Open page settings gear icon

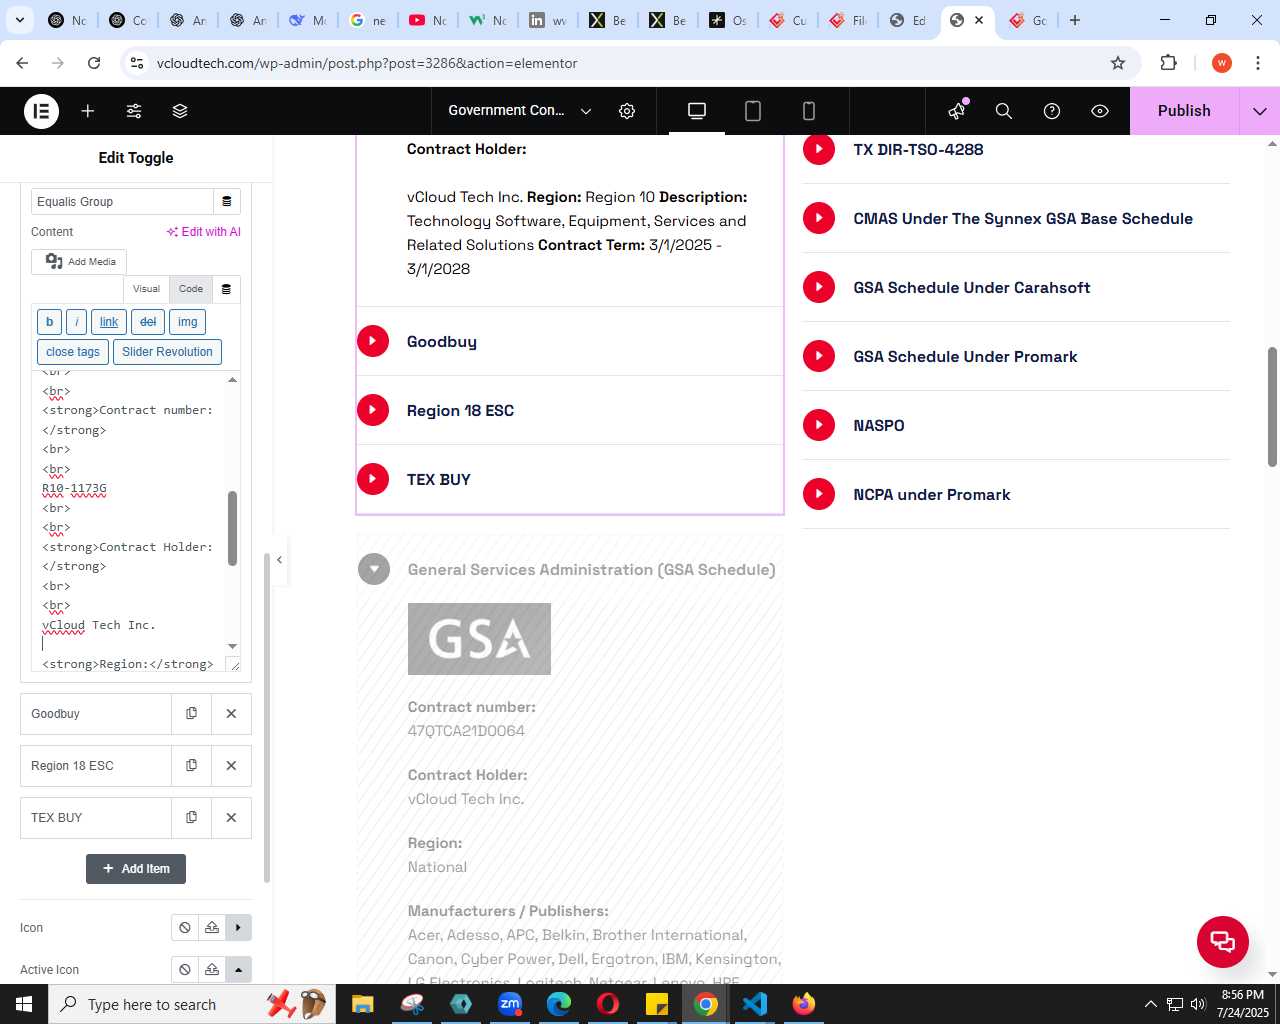[627, 111]
